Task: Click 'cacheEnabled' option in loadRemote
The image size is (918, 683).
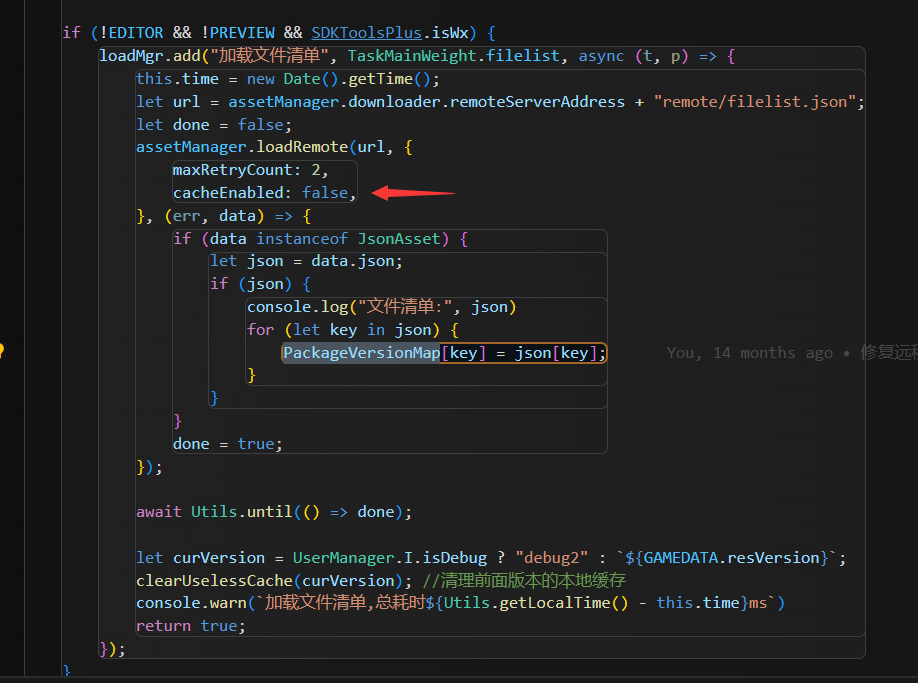Action: (228, 193)
